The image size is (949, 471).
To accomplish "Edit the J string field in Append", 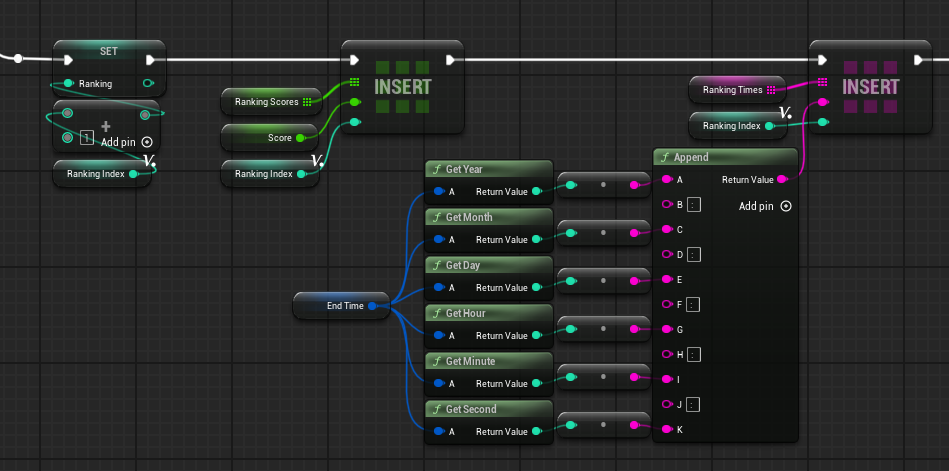I will coord(694,404).
